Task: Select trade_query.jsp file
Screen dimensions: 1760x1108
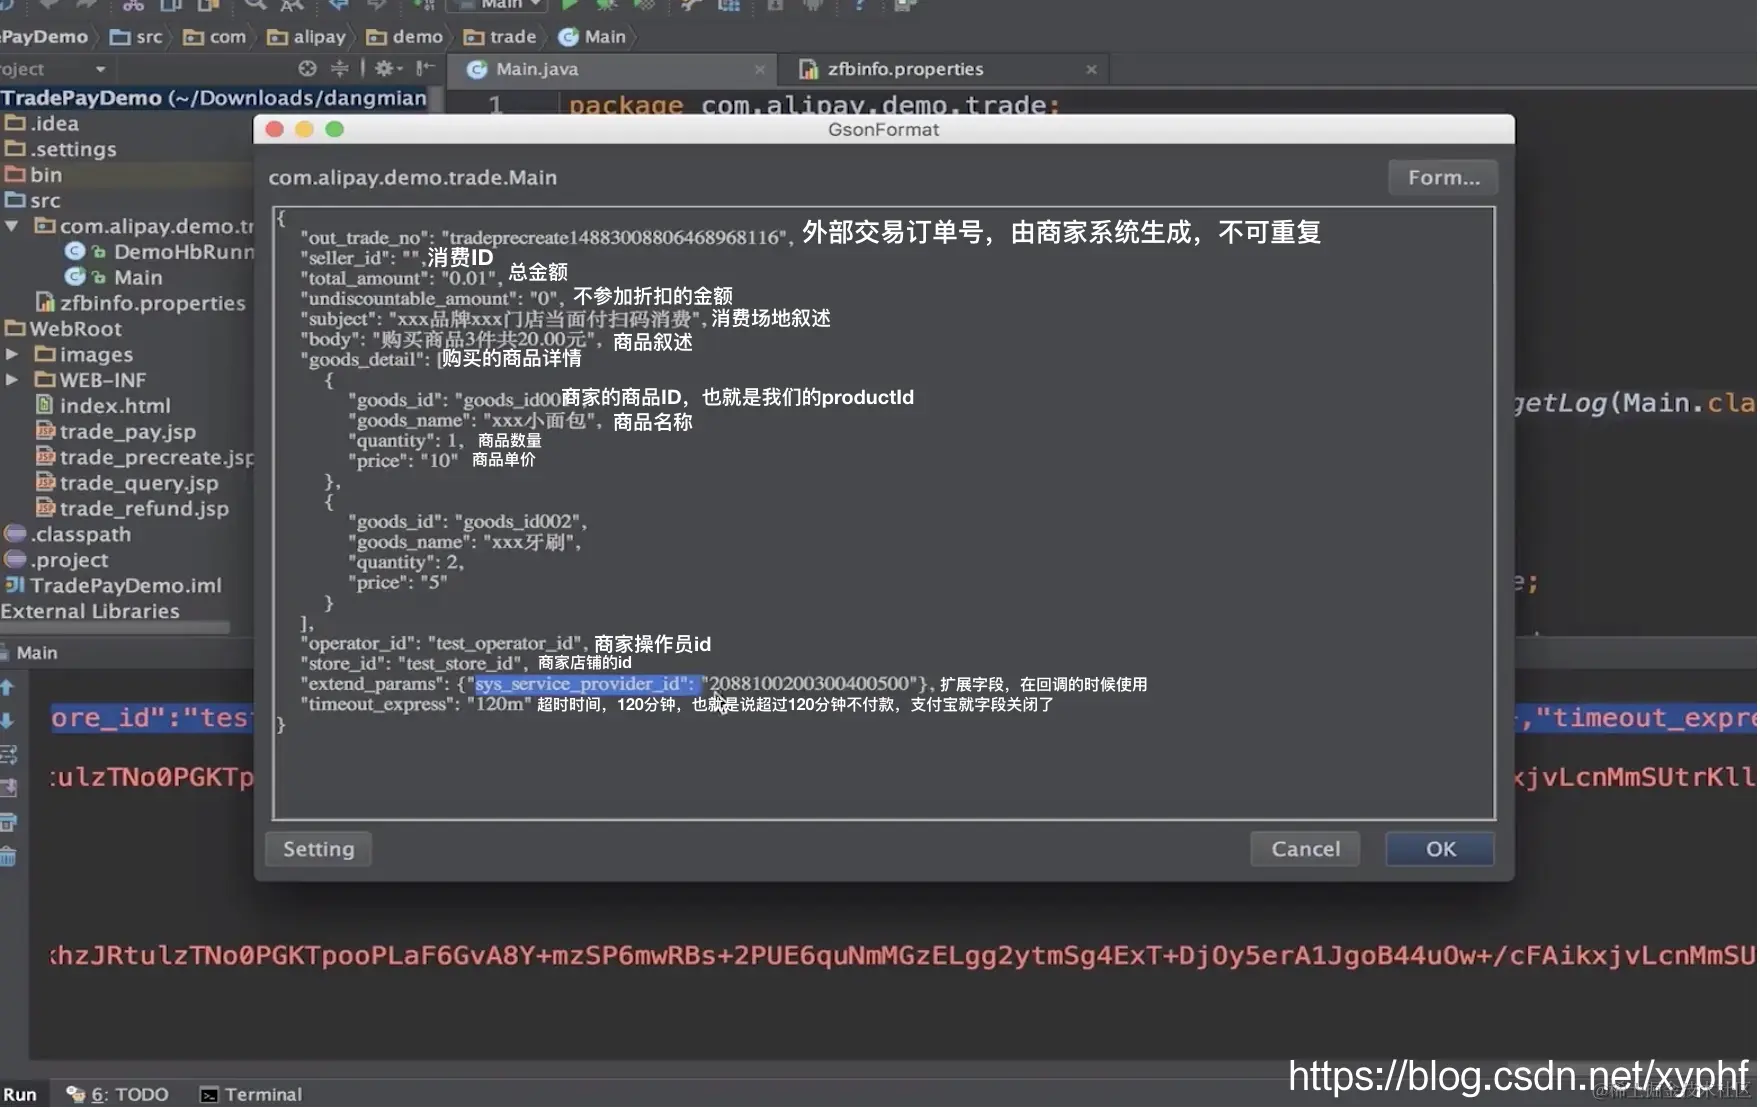Action: [127, 483]
